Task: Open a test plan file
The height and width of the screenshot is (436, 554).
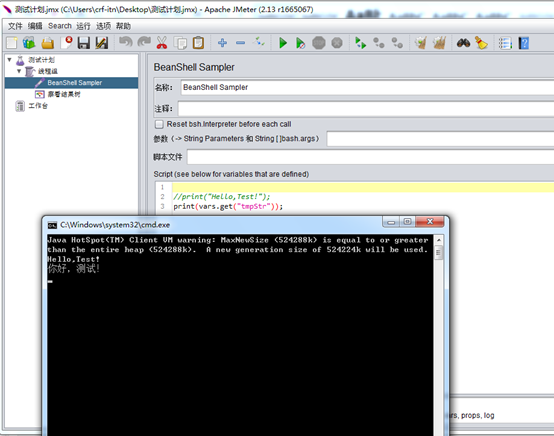Action: tap(48, 43)
